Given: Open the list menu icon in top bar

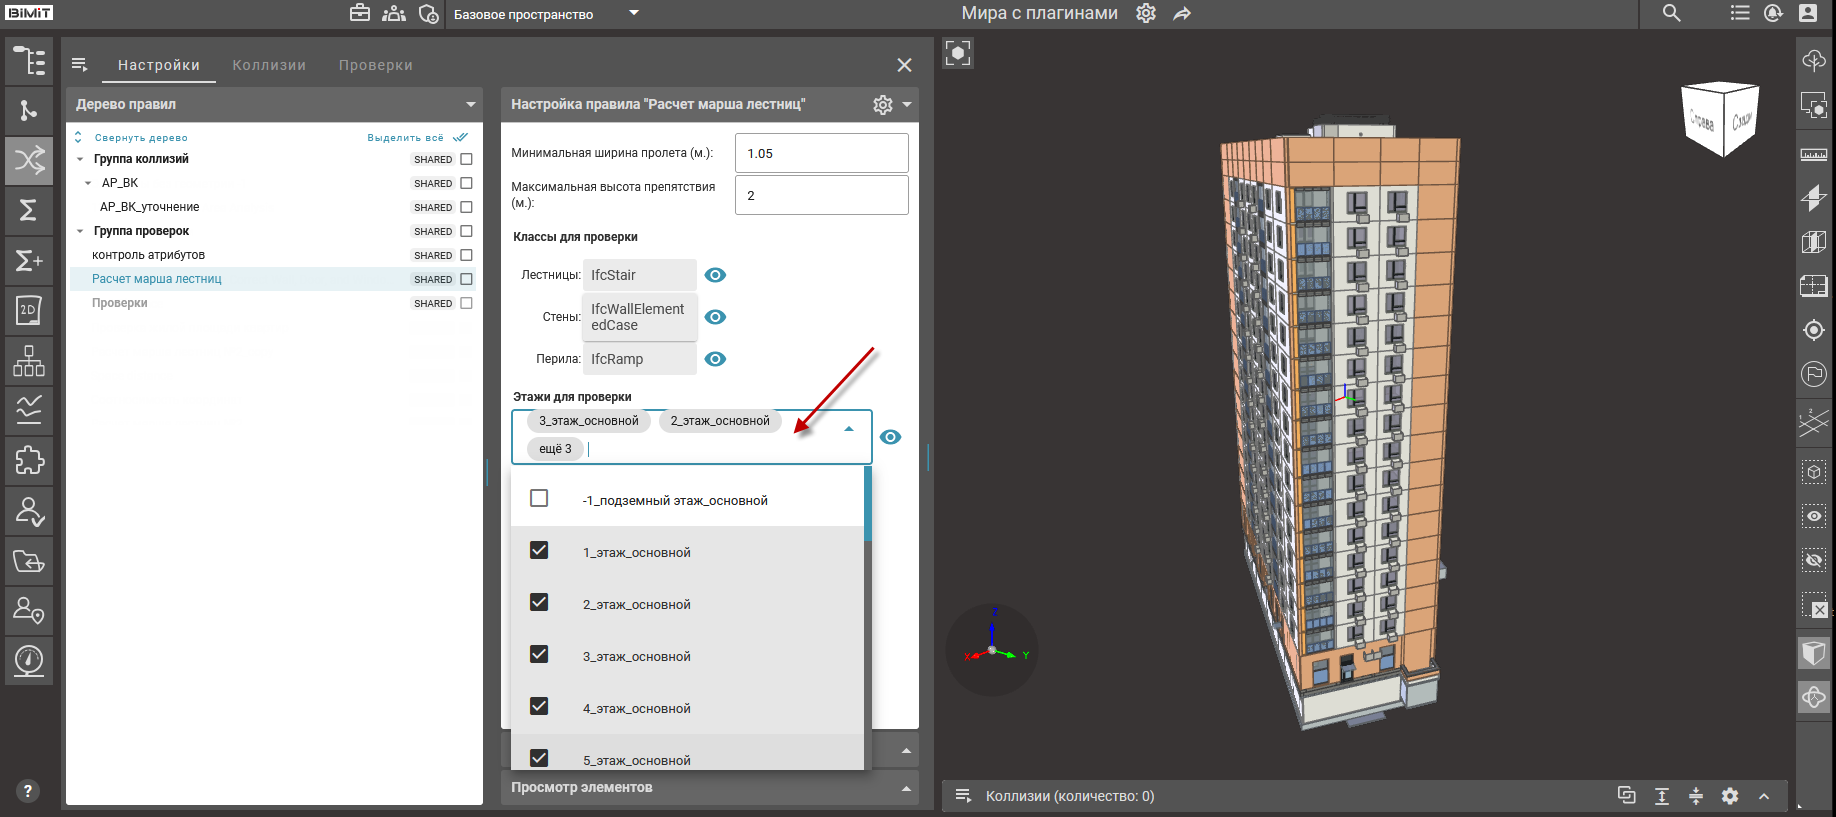Looking at the screenshot, I should tap(1740, 13).
